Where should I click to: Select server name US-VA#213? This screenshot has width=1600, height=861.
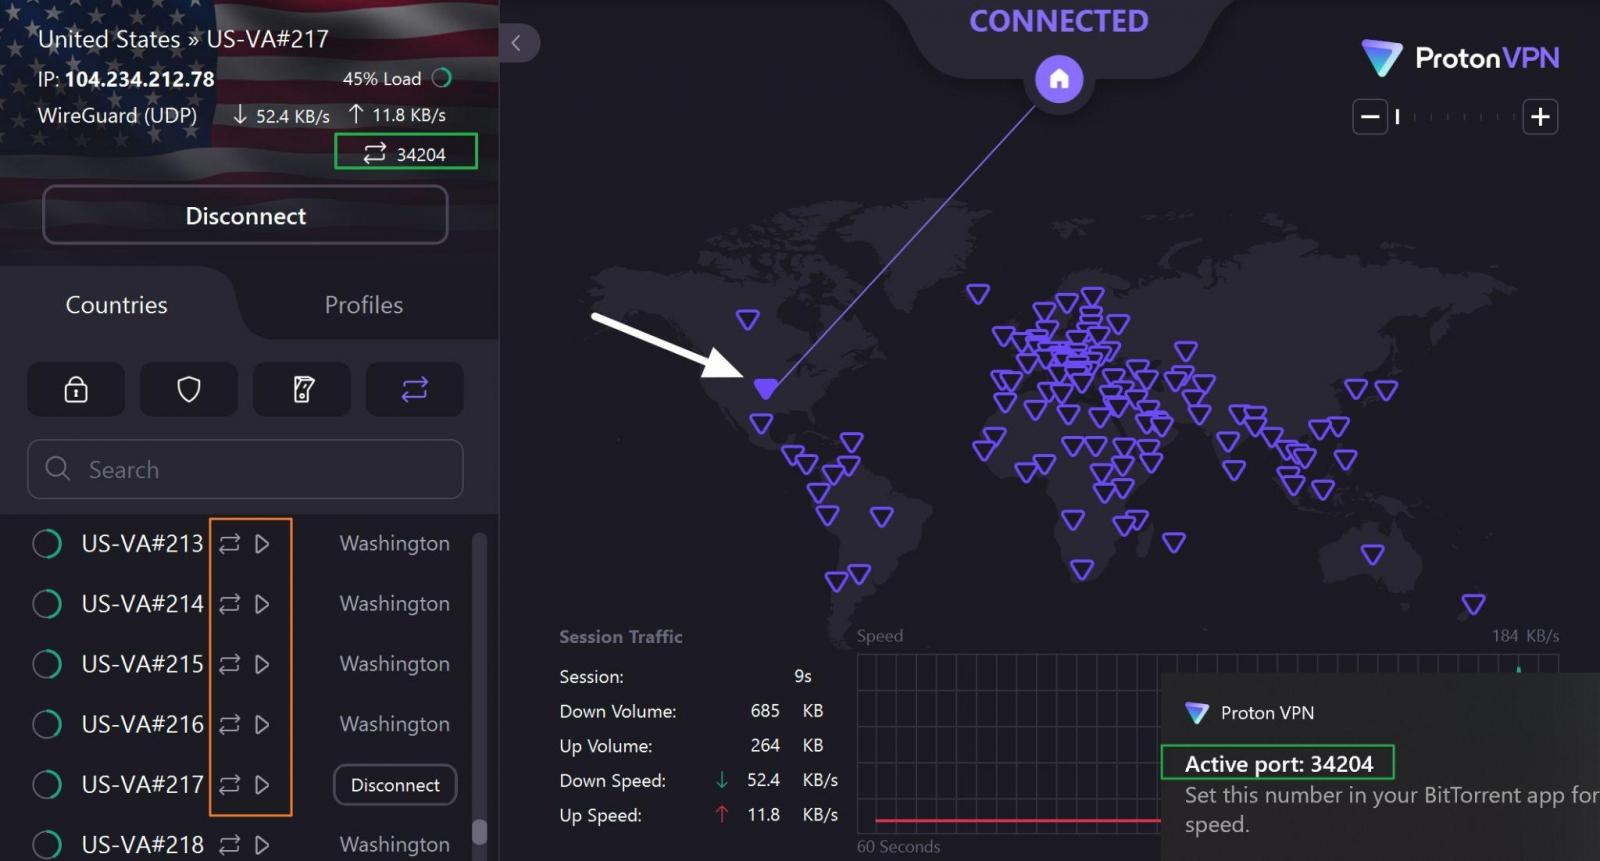coord(142,544)
